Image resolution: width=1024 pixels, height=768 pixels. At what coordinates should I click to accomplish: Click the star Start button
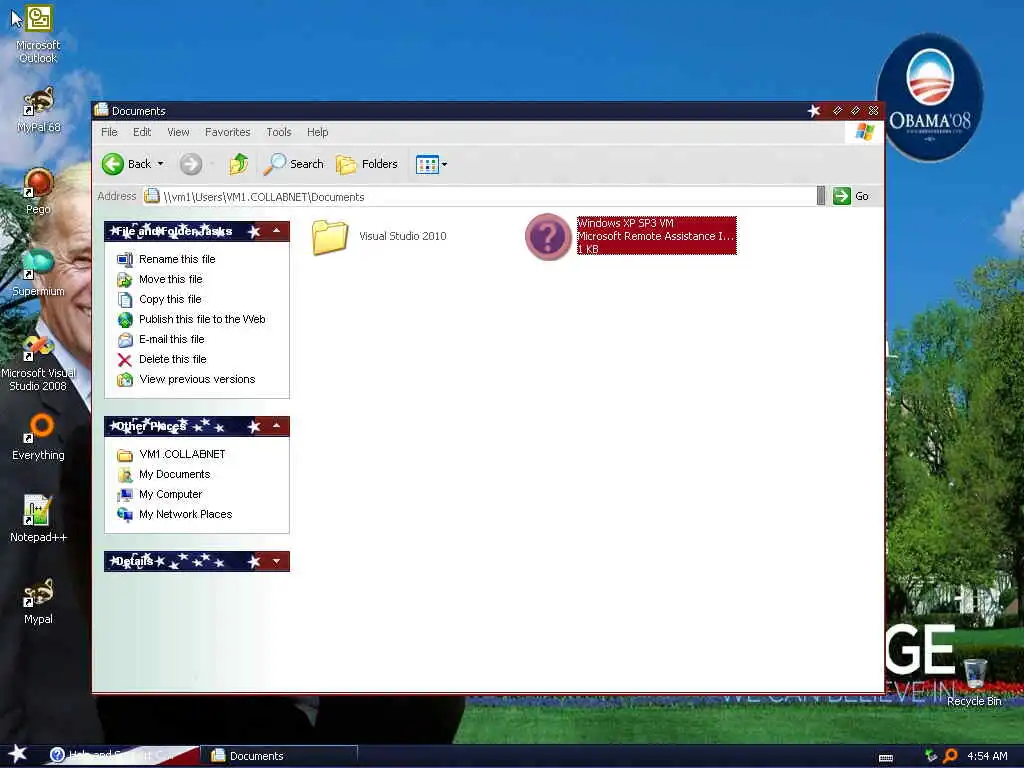coord(18,755)
